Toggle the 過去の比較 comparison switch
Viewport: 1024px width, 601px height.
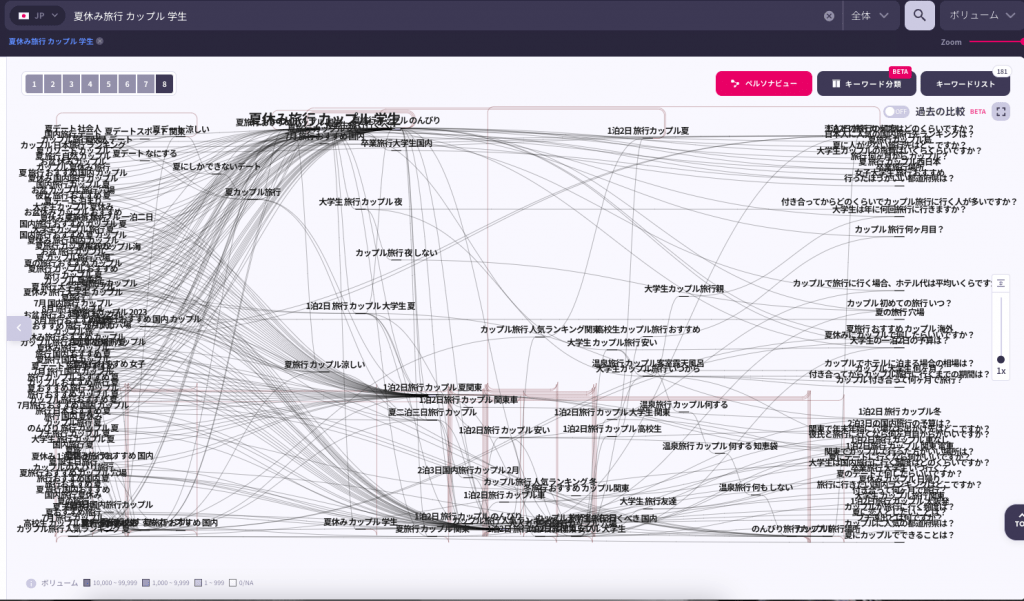pyautogui.click(x=897, y=111)
